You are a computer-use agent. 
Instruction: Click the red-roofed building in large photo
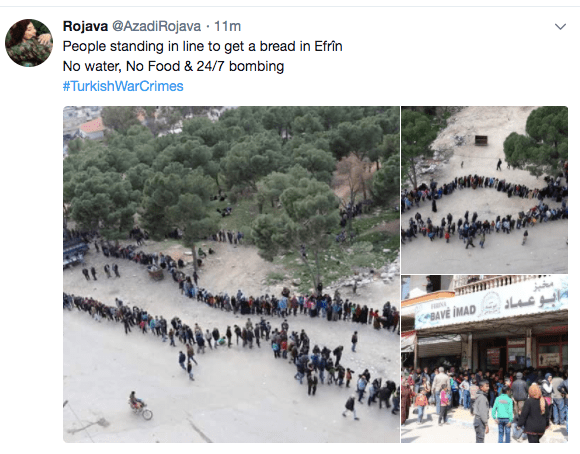click(x=92, y=129)
